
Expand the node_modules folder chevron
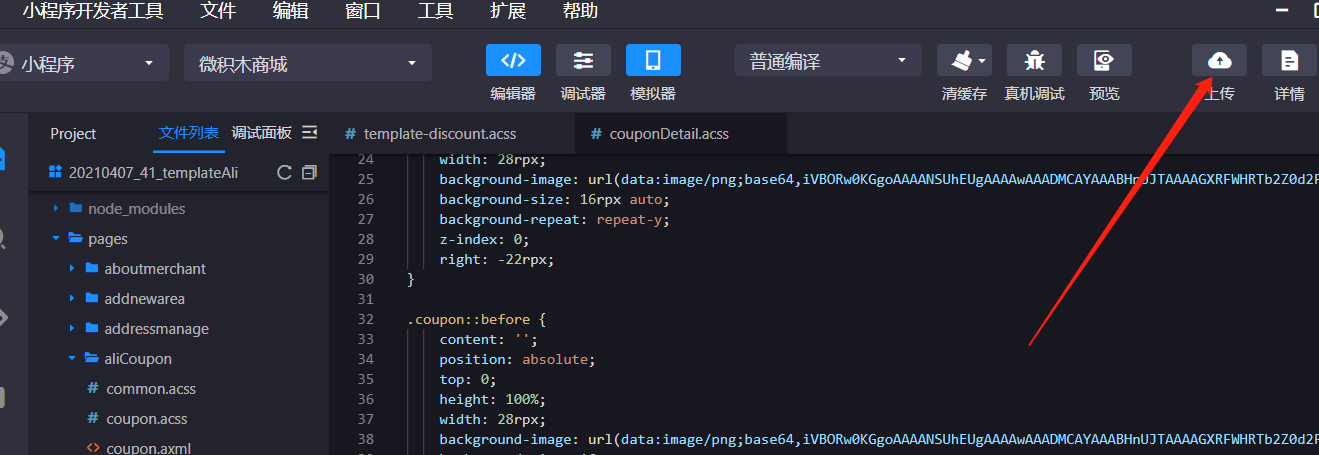pyautogui.click(x=55, y=209)
